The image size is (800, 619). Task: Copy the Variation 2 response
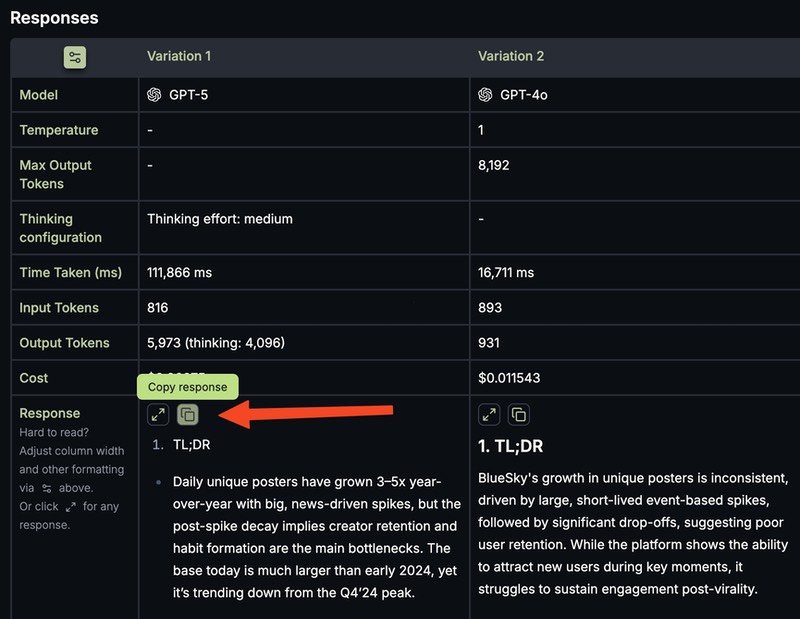[518, 414]
